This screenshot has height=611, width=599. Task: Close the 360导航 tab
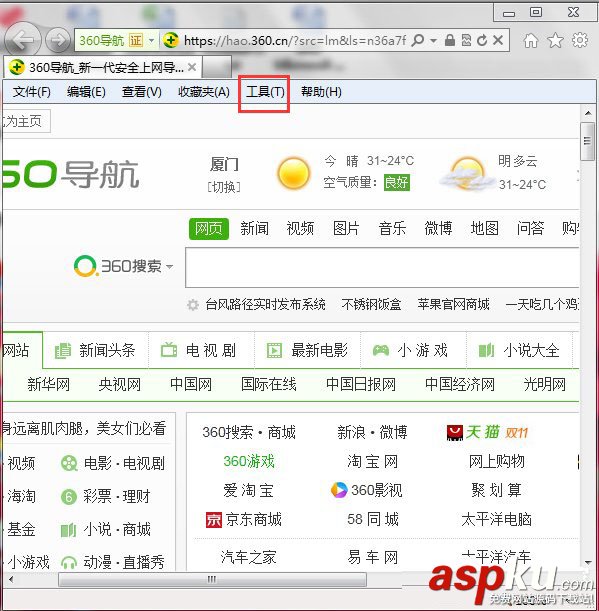coord(192,67)
